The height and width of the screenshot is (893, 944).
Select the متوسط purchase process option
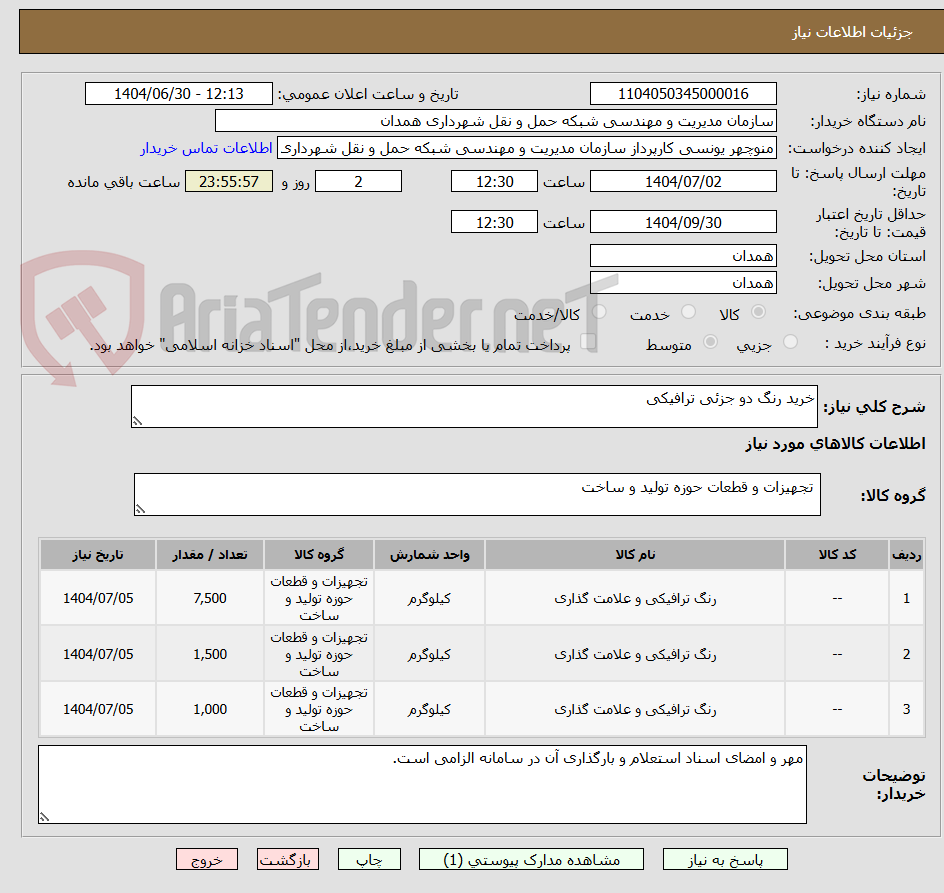710,341
